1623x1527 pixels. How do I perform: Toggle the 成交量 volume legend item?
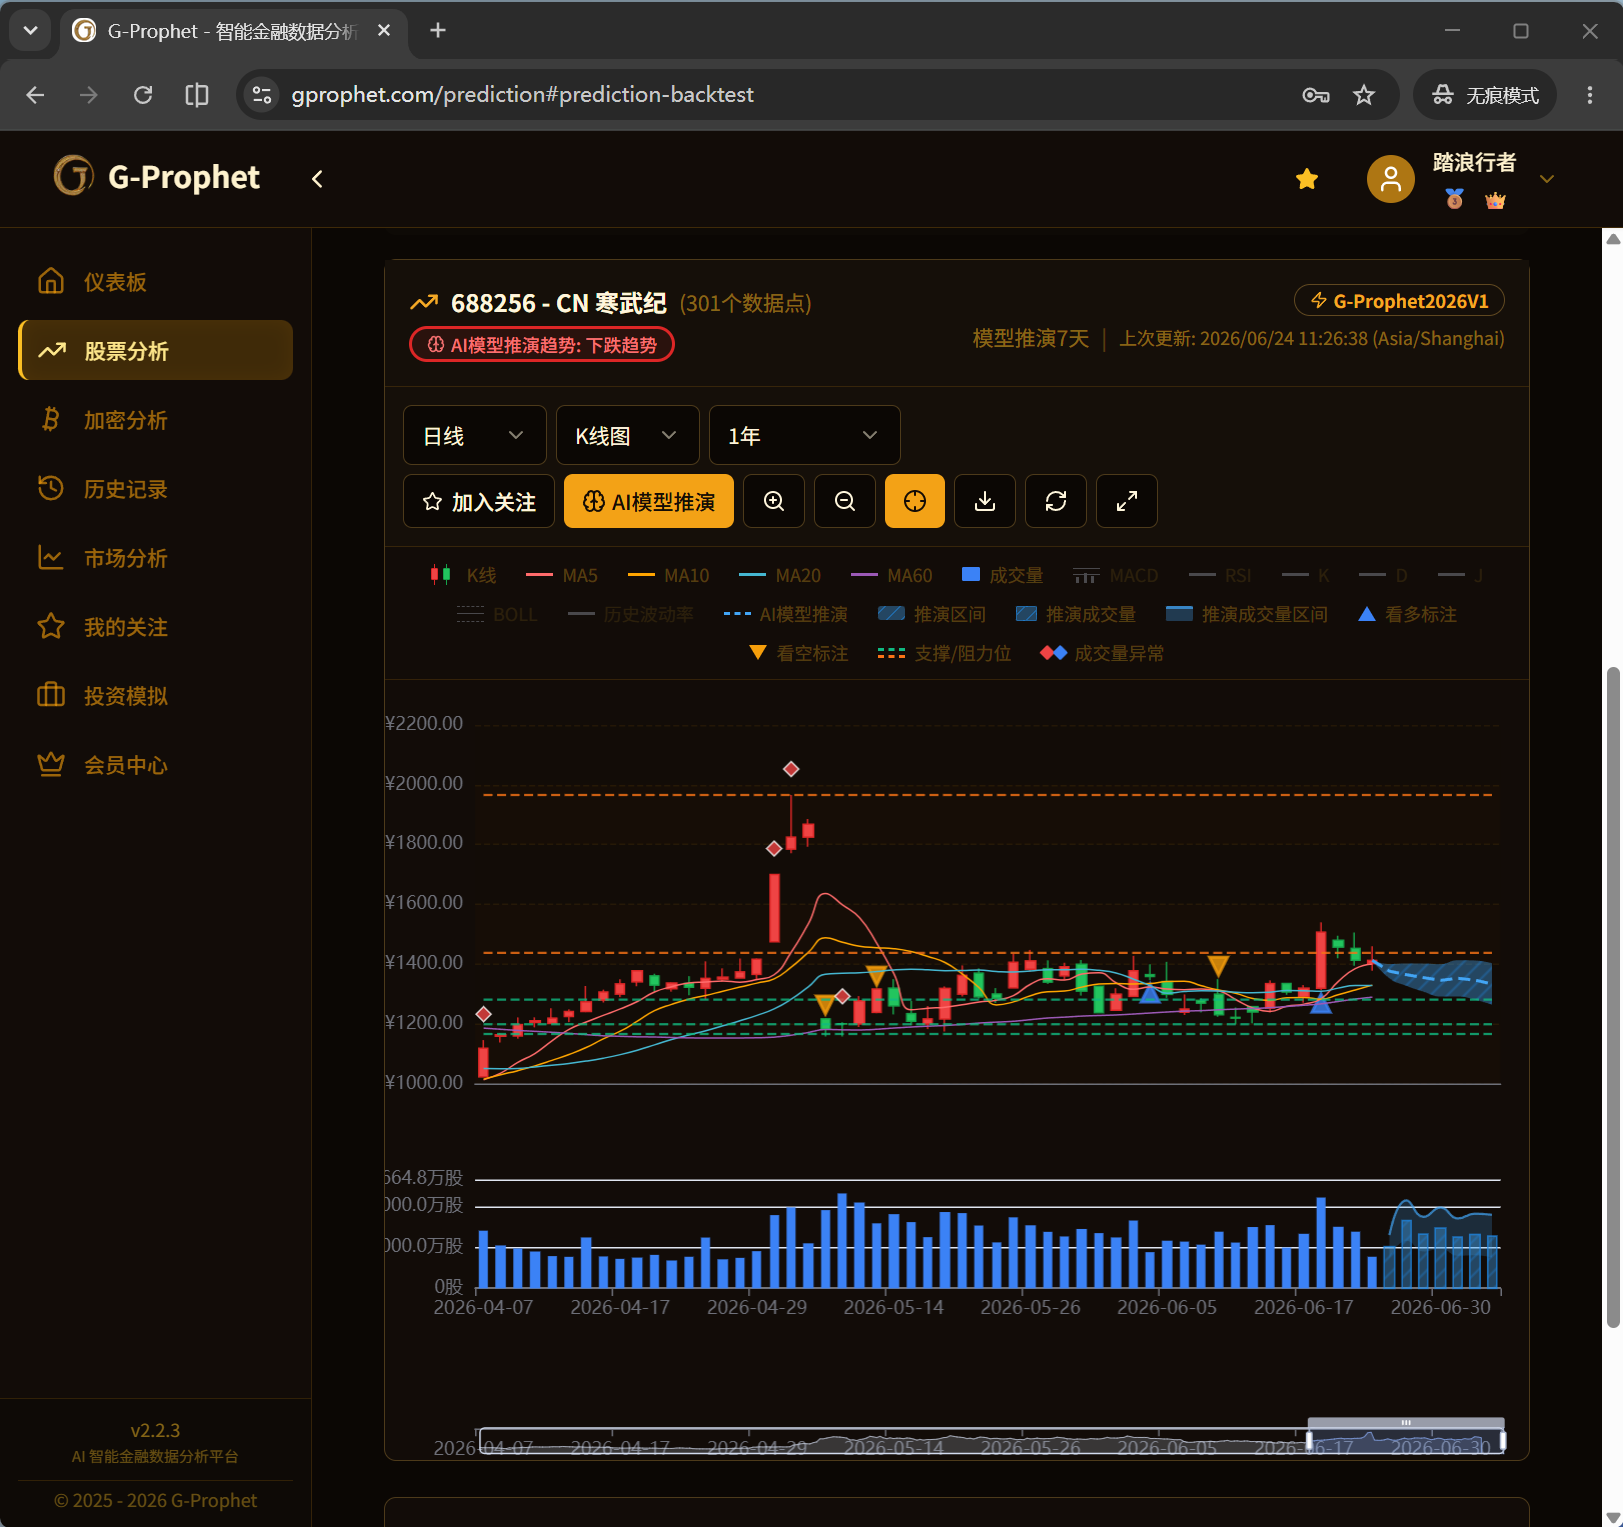pyautogui.click(x=1002, y=575)
